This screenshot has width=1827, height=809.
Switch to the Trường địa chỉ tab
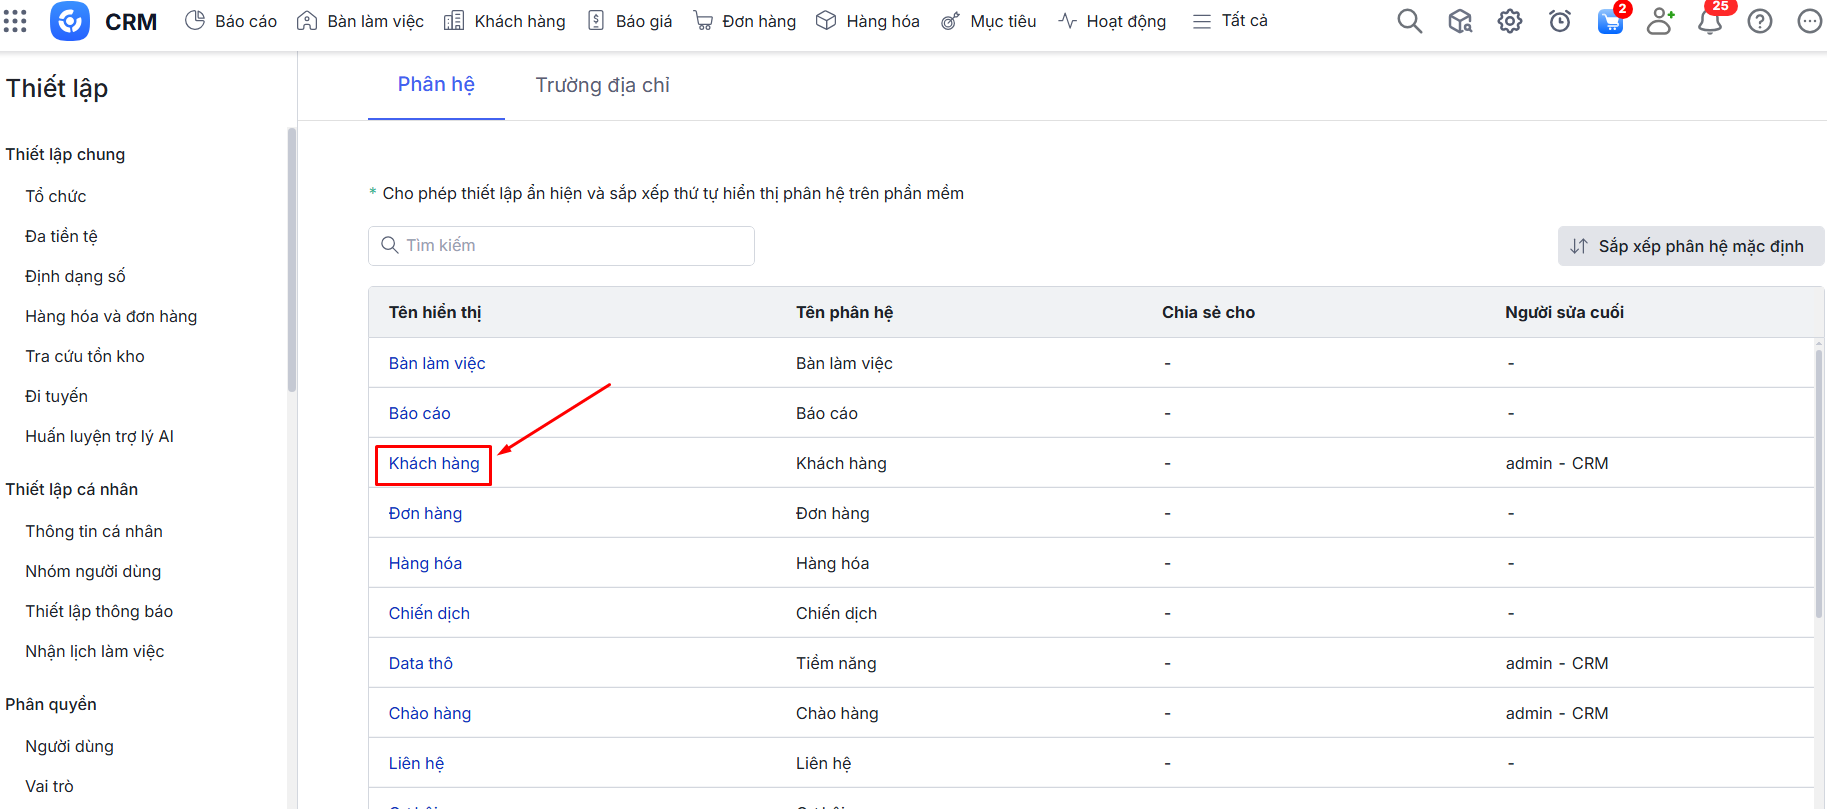tap(602, 85)
